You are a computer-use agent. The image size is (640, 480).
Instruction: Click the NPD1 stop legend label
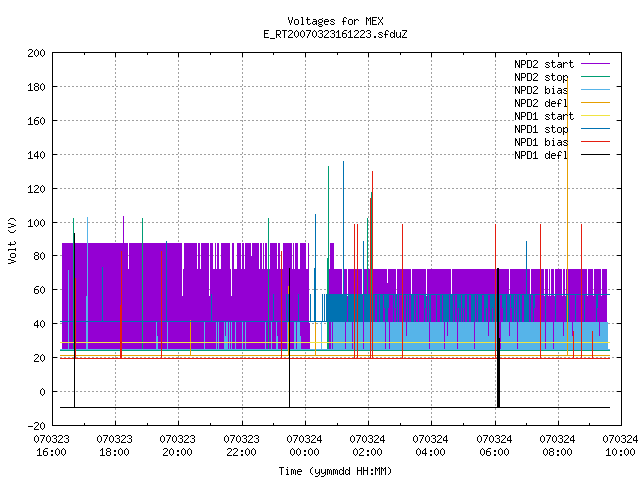(x=541, y=129)
